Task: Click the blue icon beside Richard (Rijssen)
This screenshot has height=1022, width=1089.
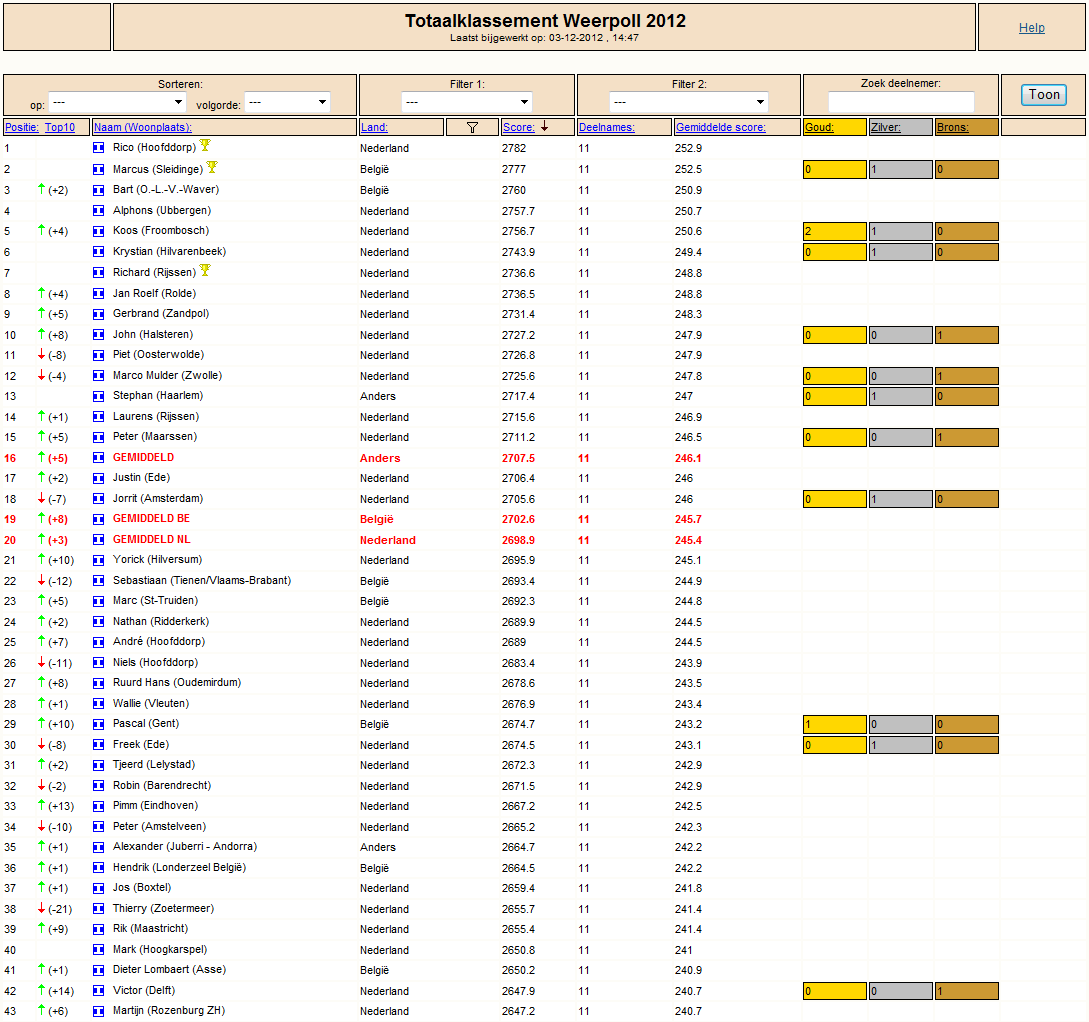Action: [99, 272]
